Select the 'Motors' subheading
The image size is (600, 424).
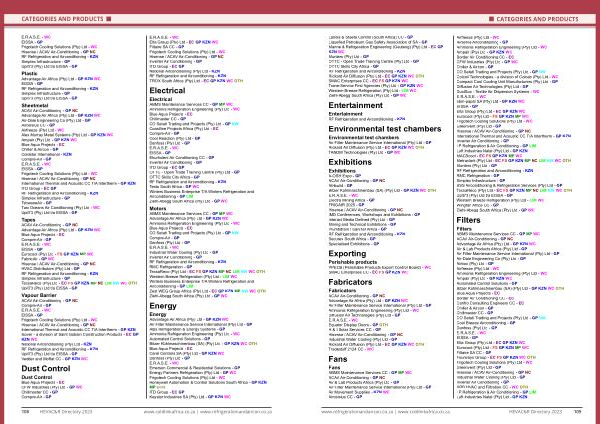[x=158, y=209]
